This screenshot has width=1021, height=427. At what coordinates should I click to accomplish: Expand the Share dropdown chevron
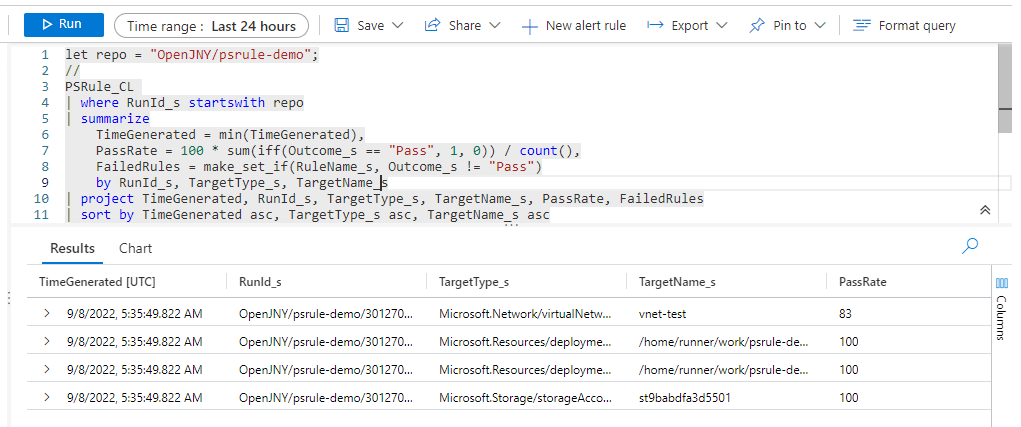(x=494, y=25)
